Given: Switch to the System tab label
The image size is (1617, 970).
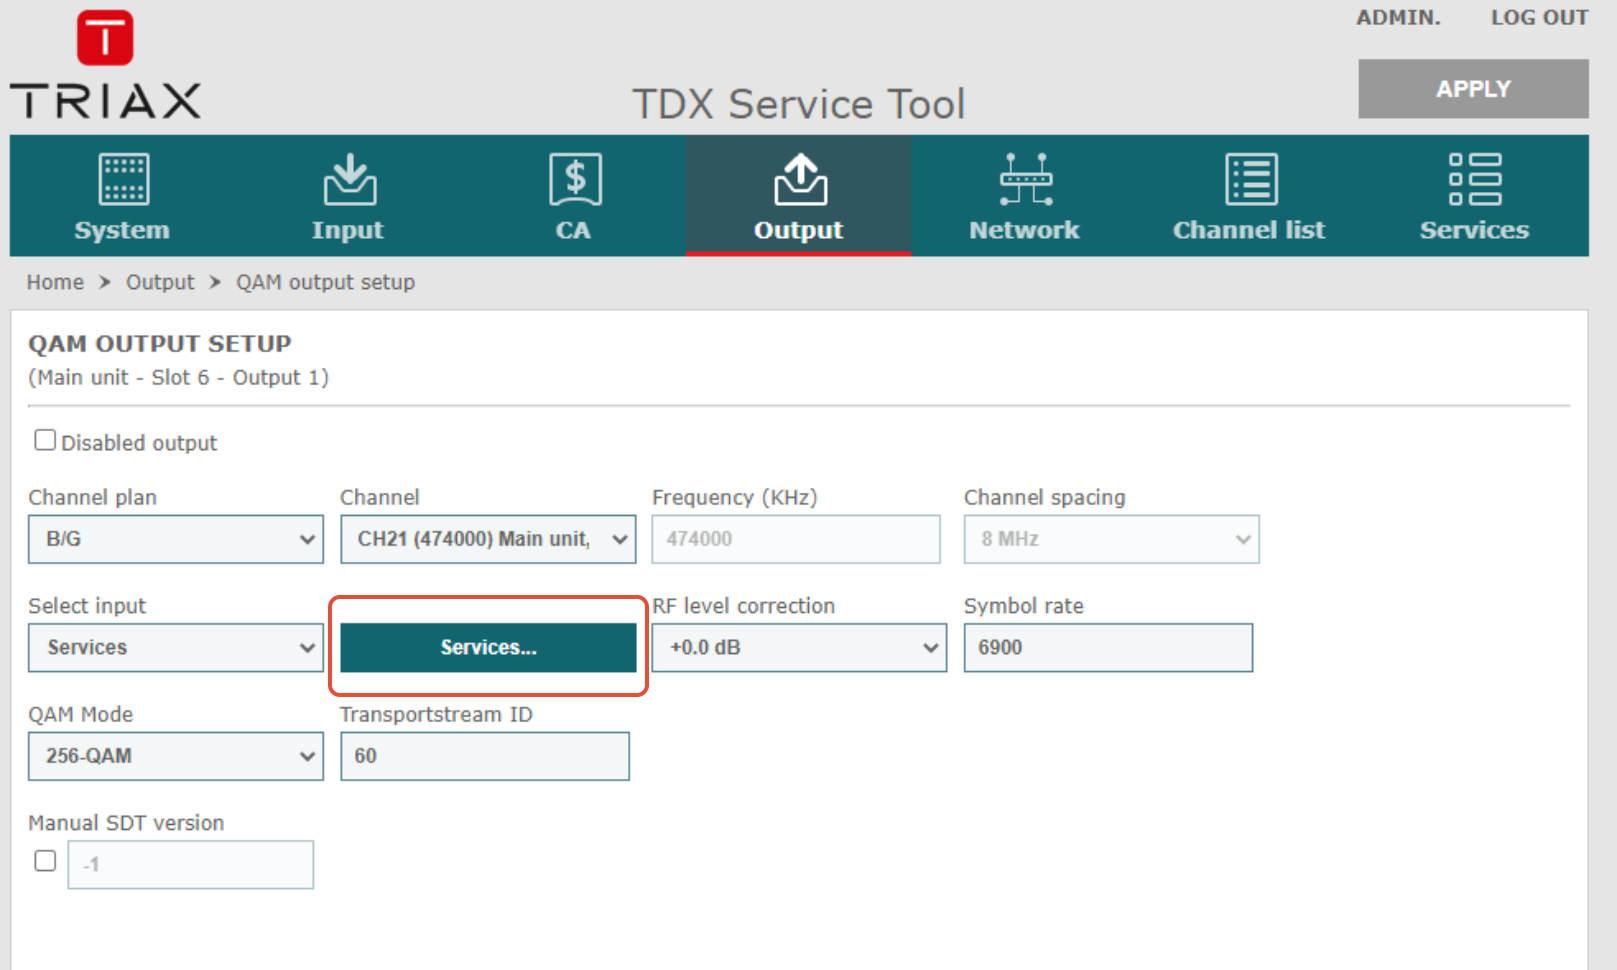Looking at the screenshot, I should pyautogui.click(x=122, y=230).
